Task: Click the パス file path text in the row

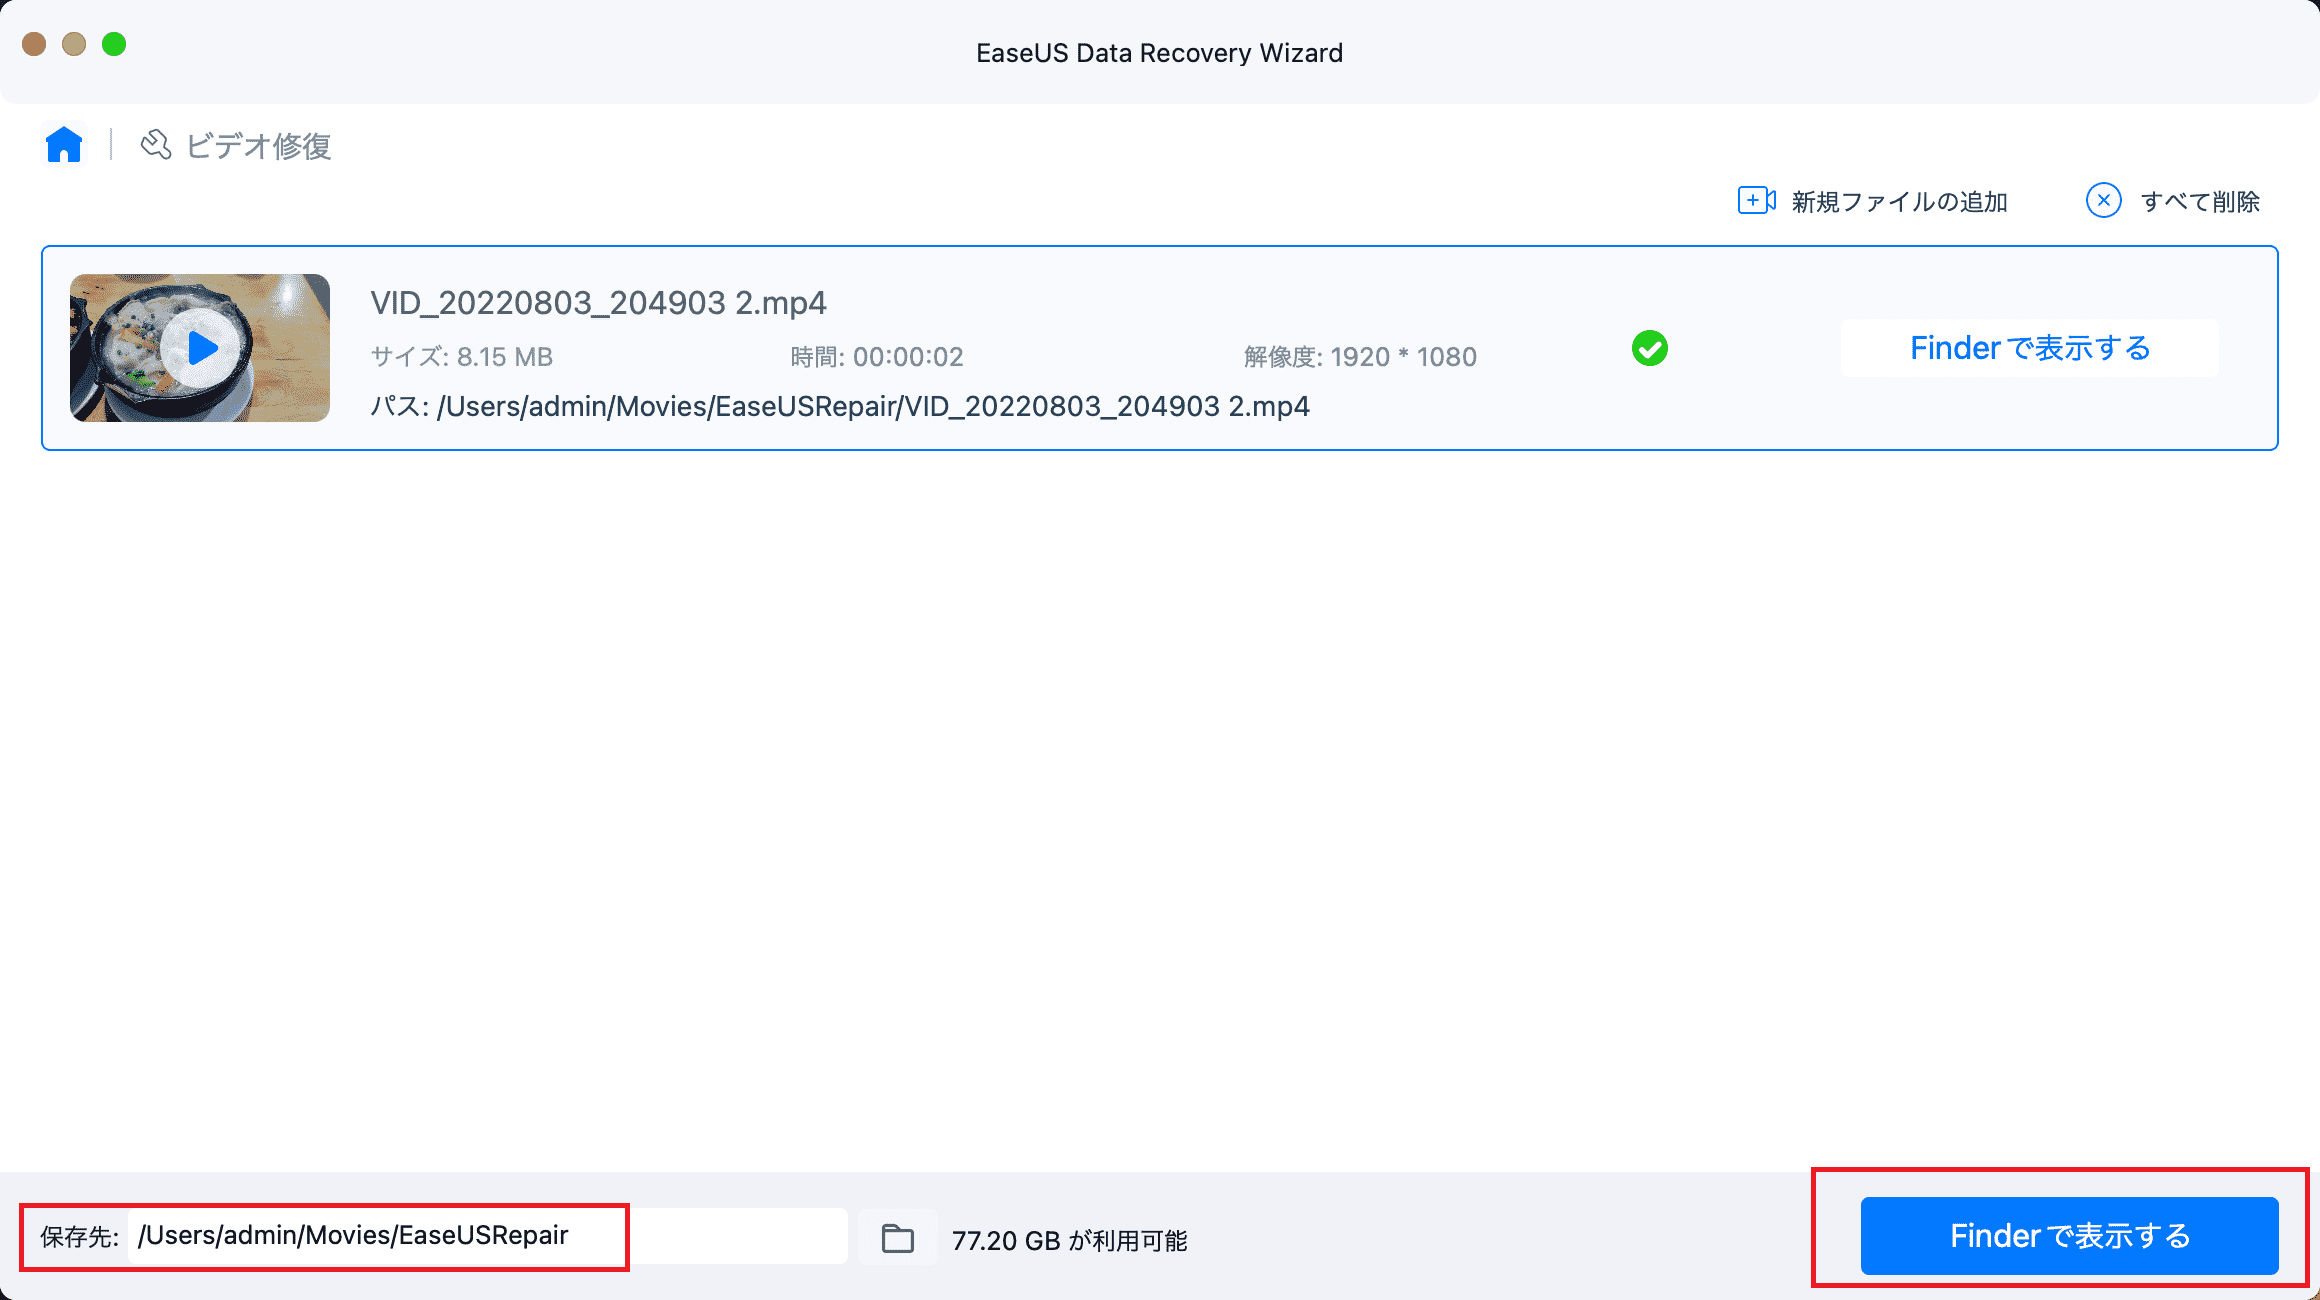Action: click(x=840, y=407)
